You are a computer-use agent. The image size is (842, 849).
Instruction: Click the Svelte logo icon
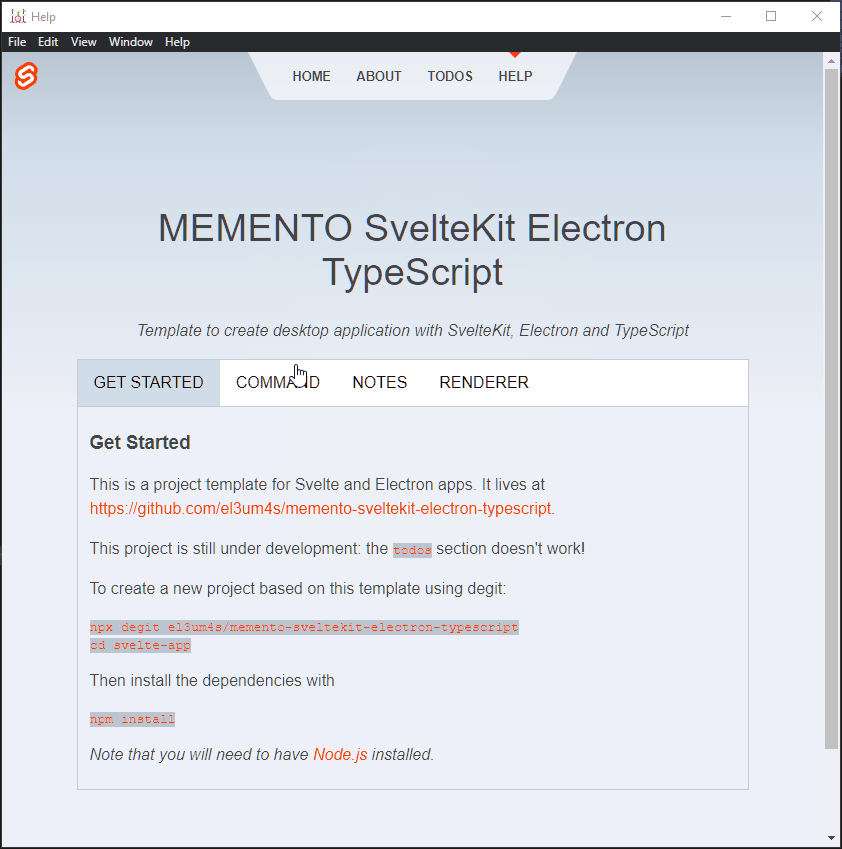pos(24,77)
